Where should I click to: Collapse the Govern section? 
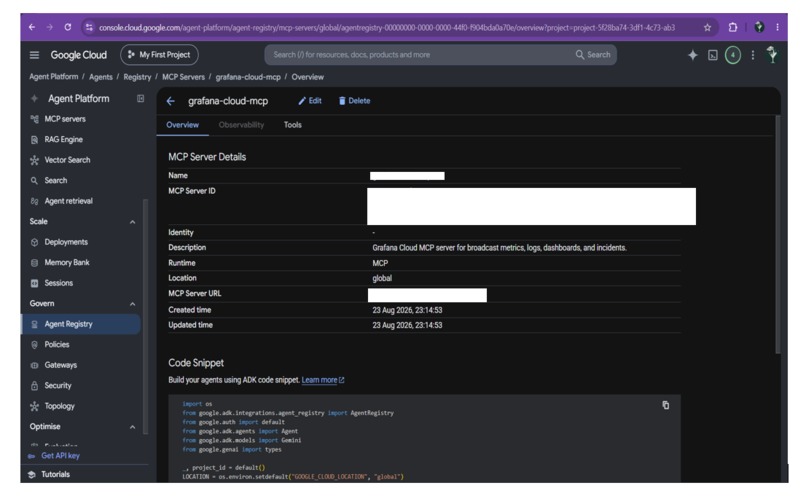(x=133, y=304)
